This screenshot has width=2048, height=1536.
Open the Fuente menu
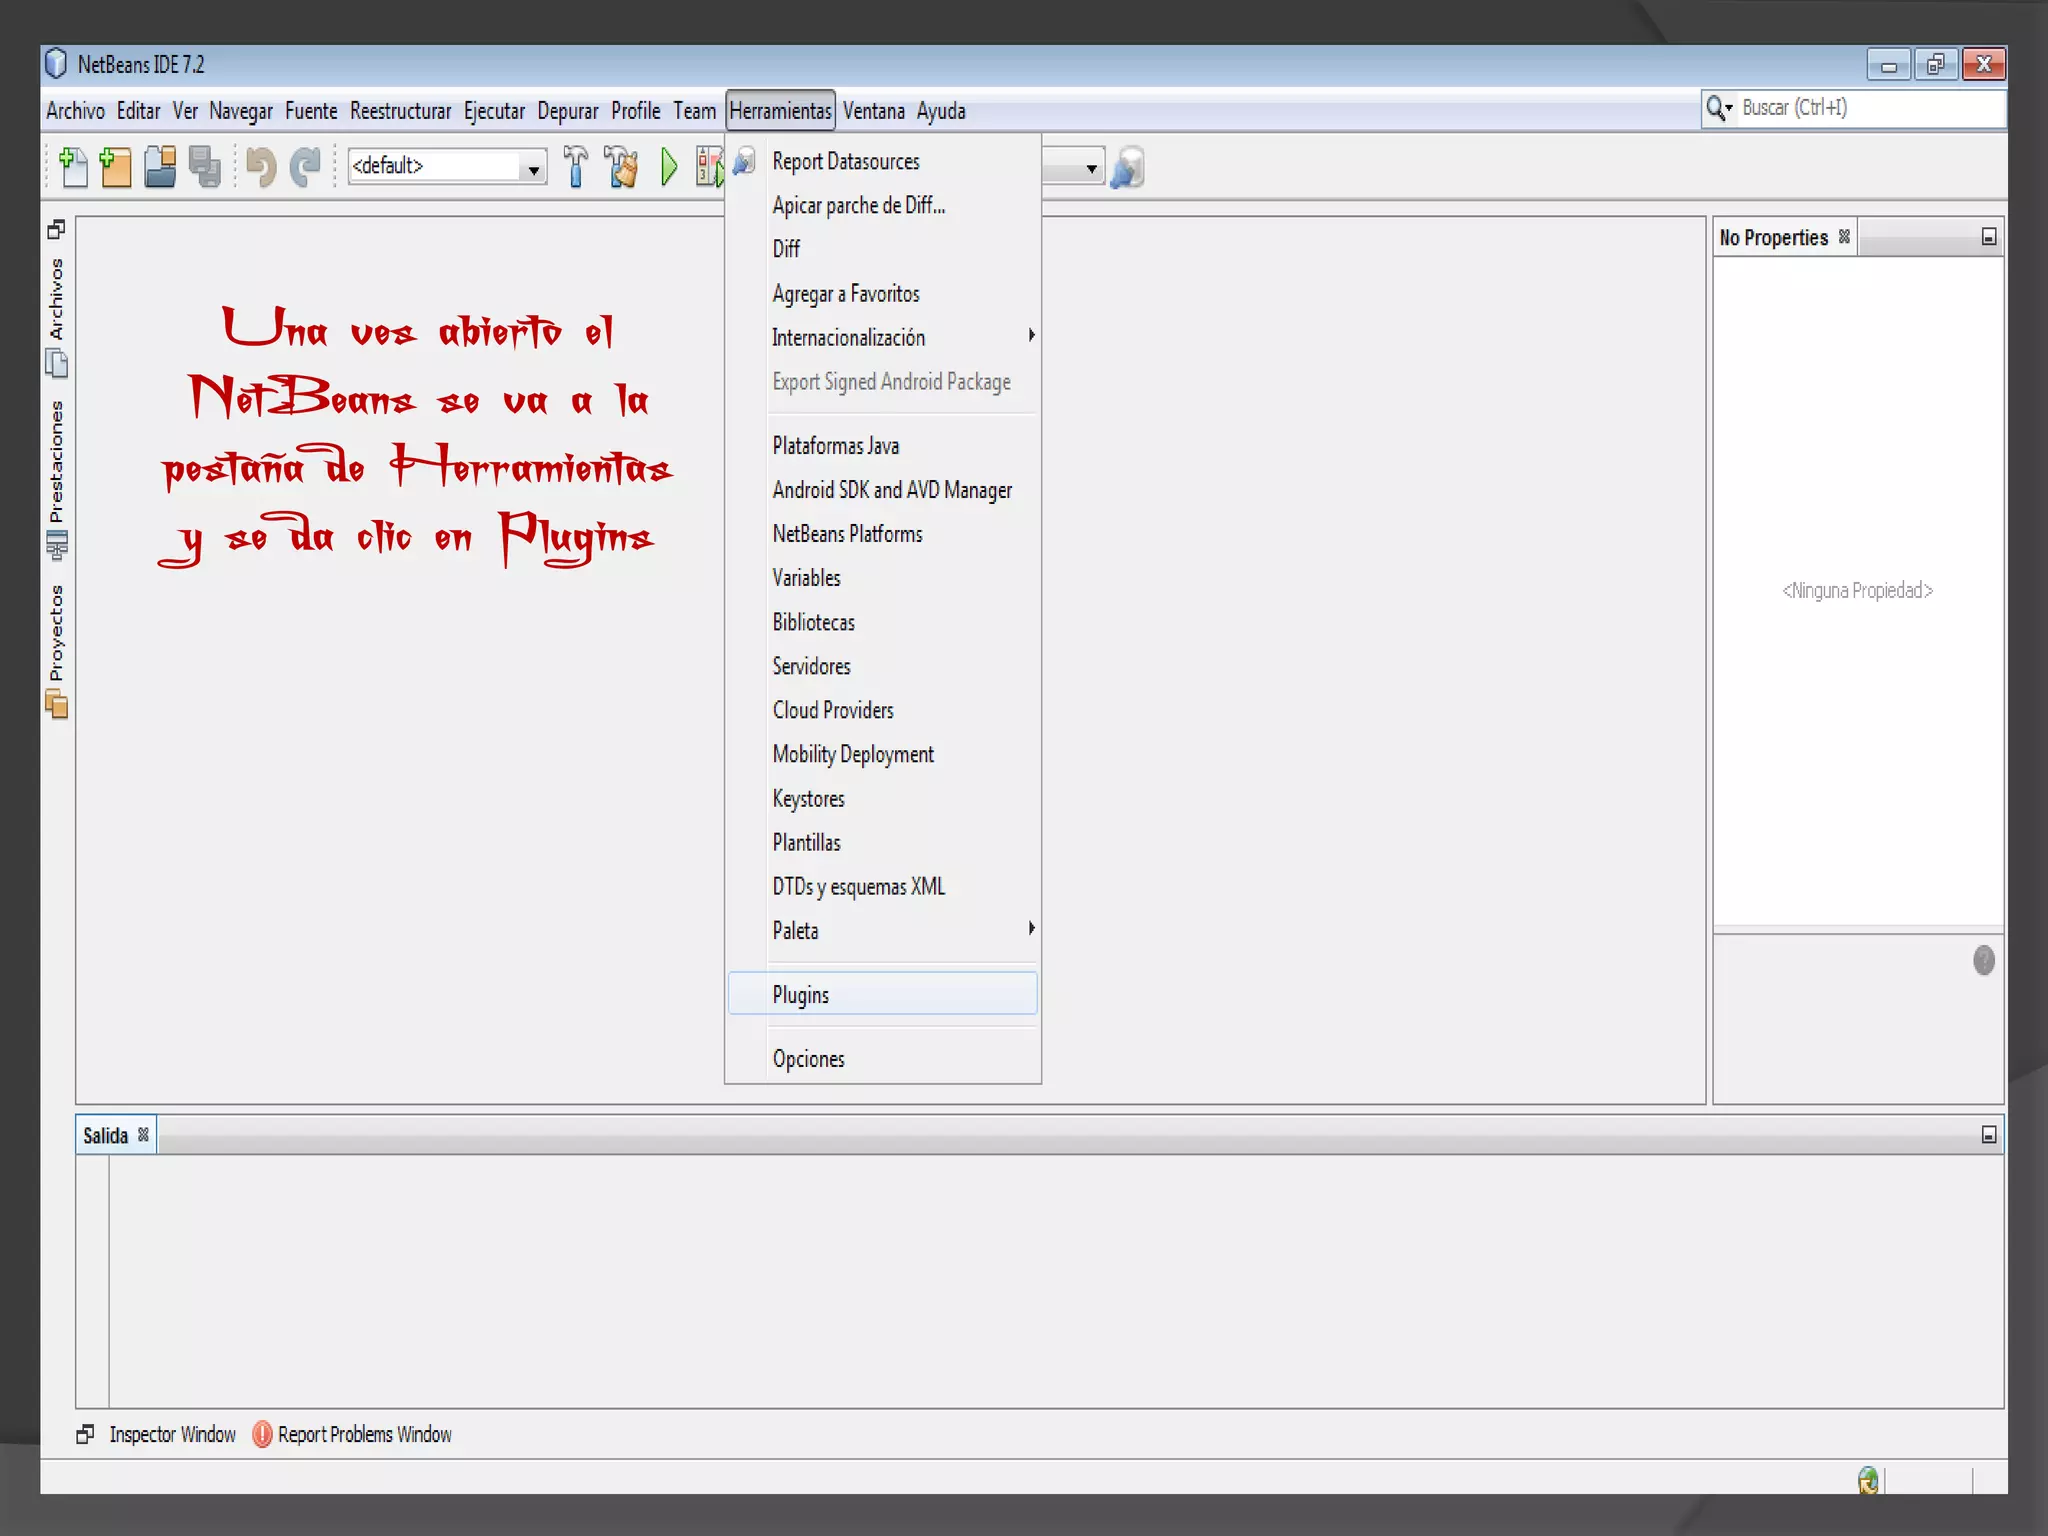point(311,111)
